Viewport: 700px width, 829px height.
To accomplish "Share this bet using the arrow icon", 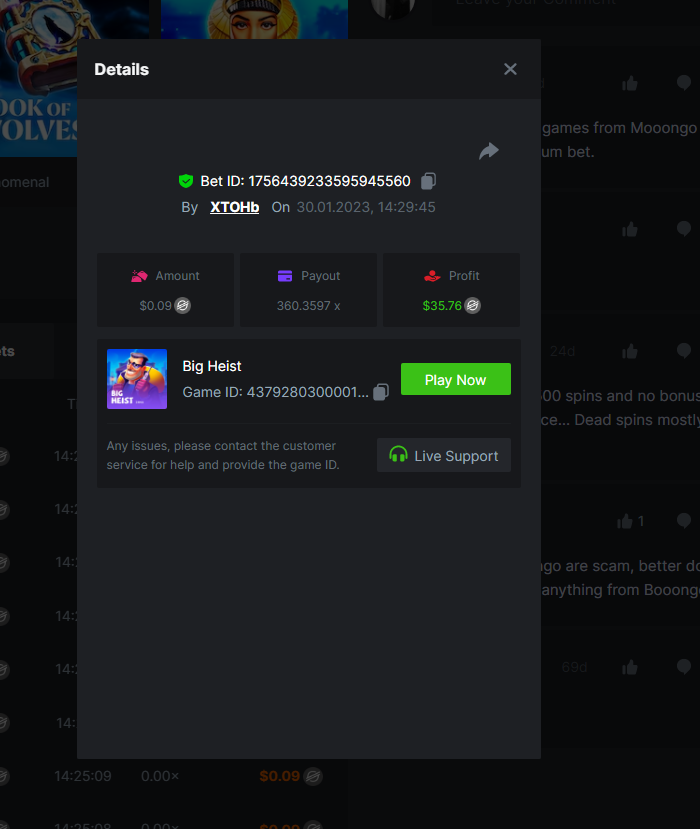I will [488, 151].
